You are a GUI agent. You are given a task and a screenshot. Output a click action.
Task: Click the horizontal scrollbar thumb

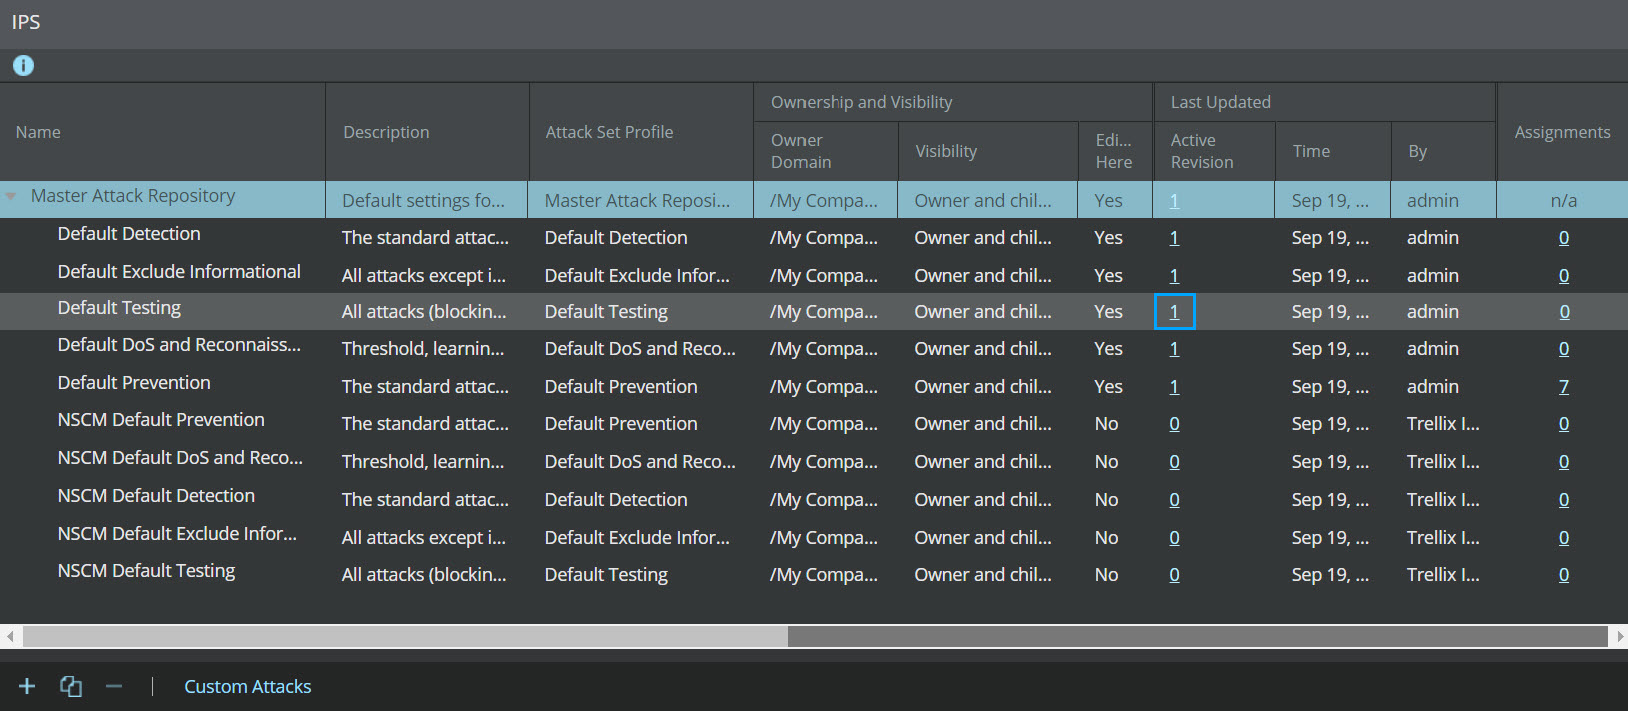(1197, 636)
